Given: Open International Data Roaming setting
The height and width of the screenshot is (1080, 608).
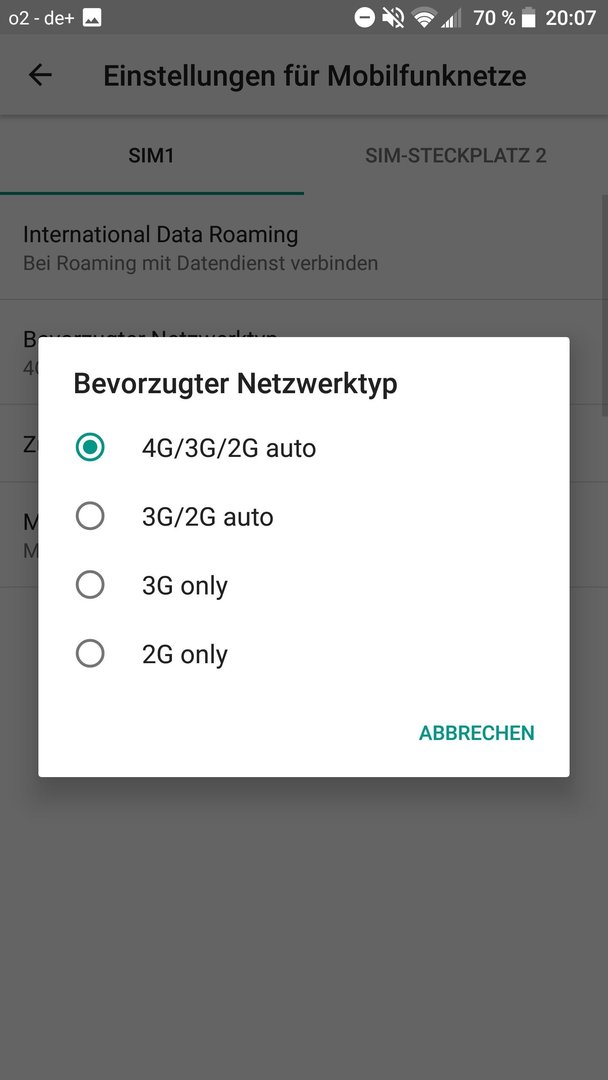Looking at the screenshot, I should click(304, 247).
